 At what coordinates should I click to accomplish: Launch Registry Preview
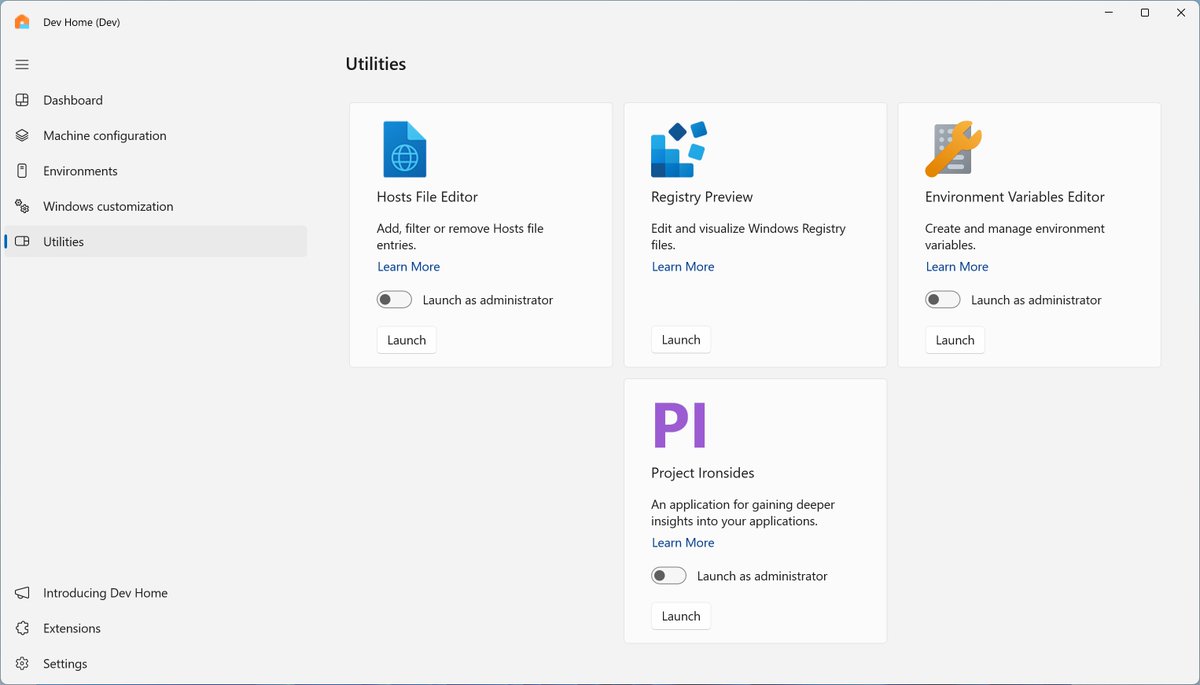[x=681, y=340]
